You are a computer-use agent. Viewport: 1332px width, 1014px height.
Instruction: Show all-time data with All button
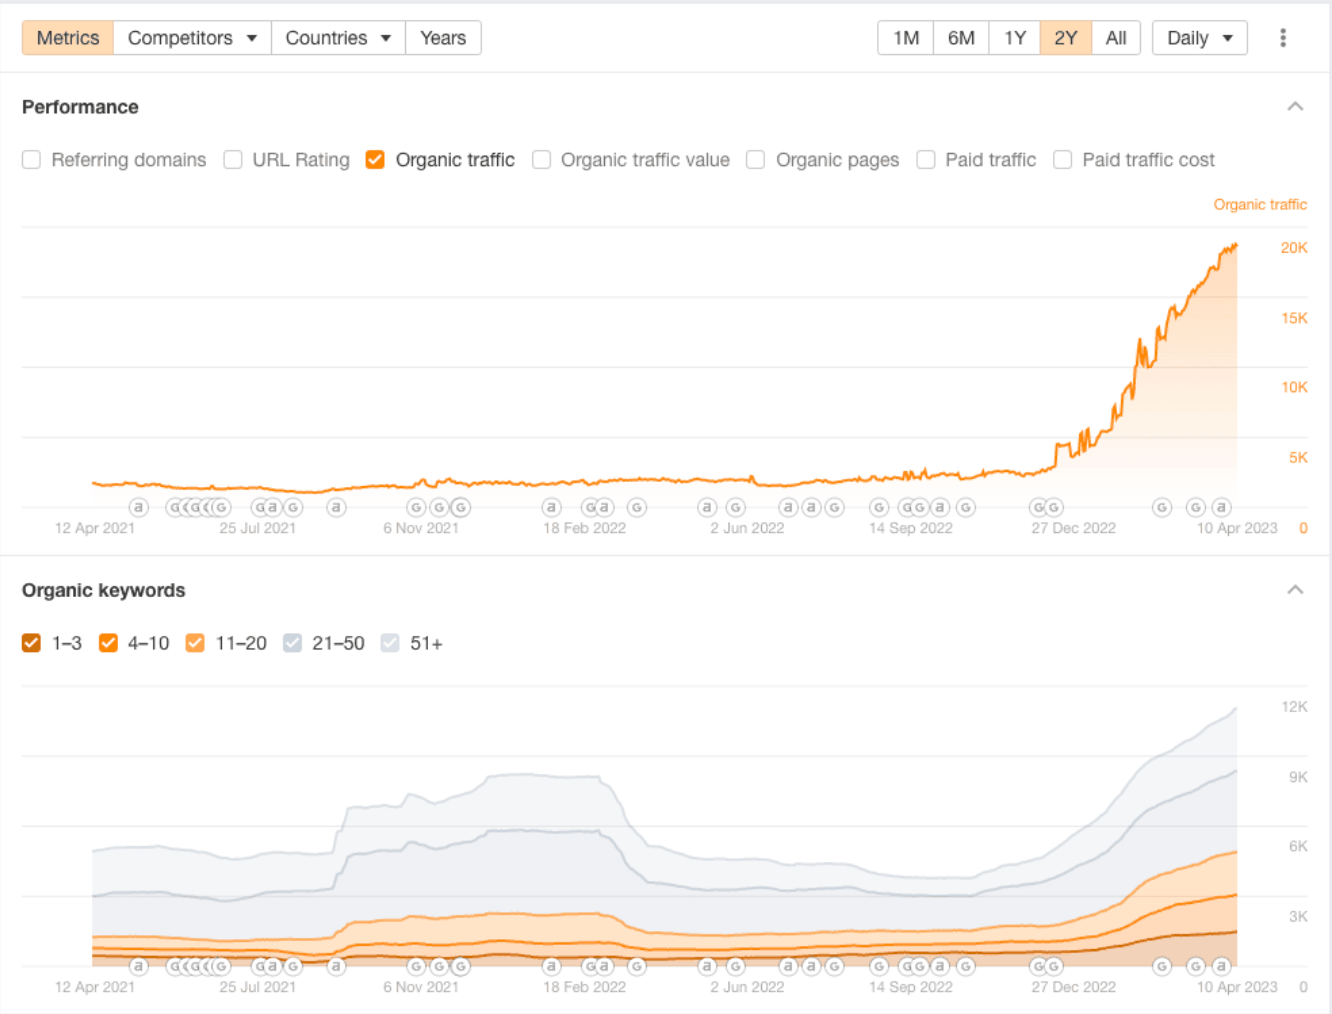[x=1116, y=38]
